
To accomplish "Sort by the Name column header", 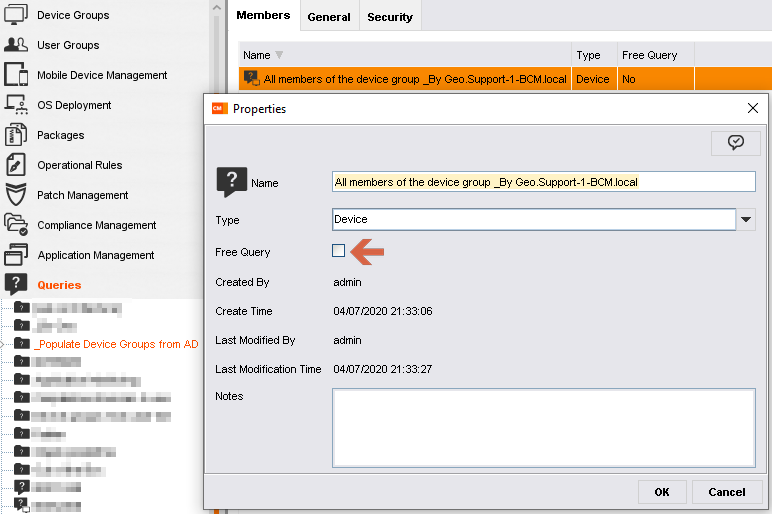I will 257,55.
